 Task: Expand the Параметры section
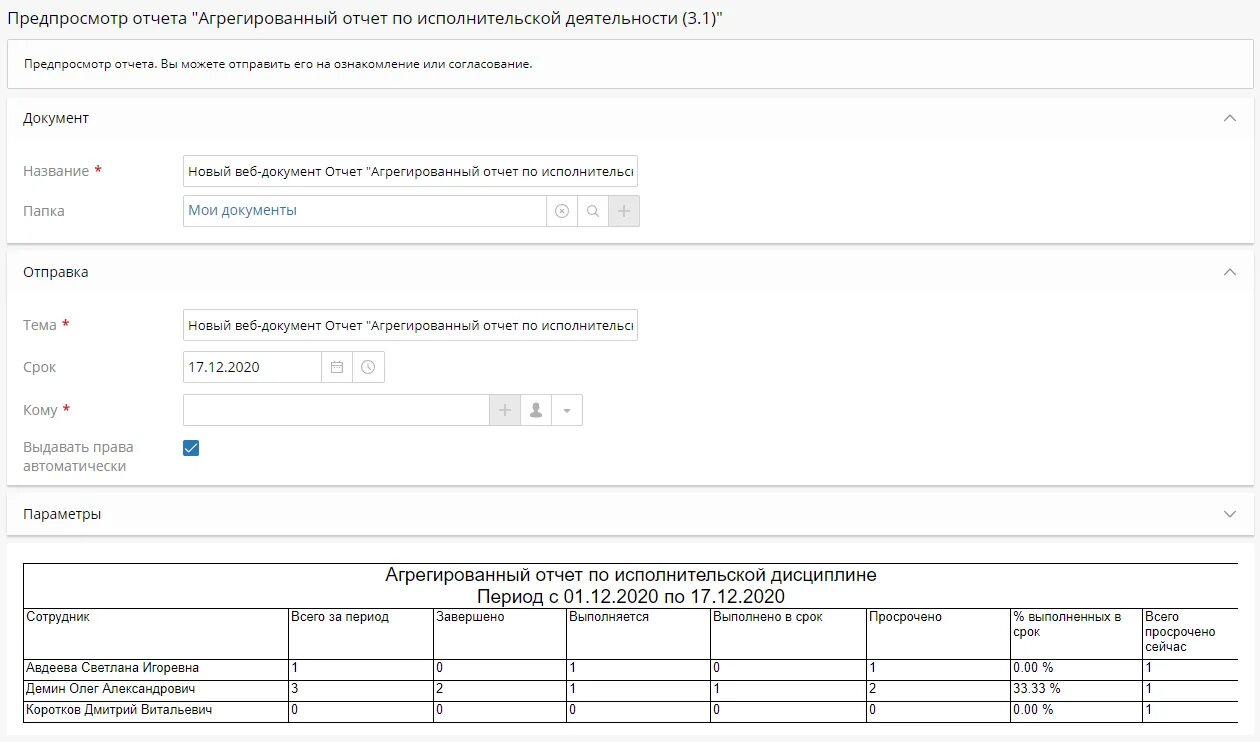[1230, 514]
